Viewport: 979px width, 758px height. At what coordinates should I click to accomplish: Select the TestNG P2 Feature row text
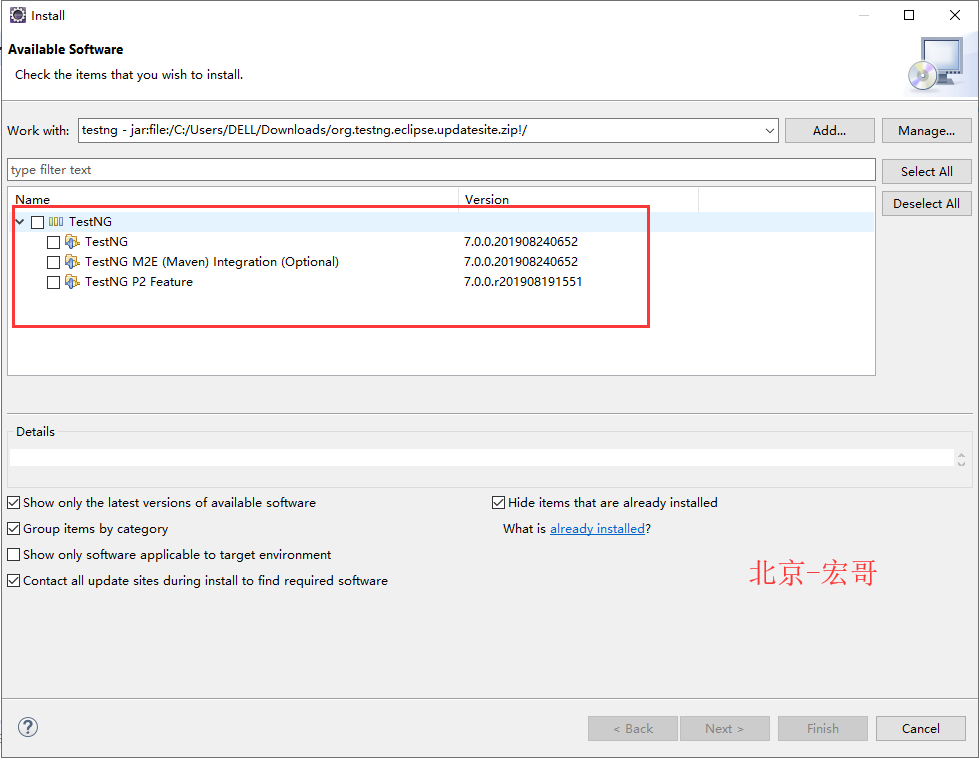point(139,282)
